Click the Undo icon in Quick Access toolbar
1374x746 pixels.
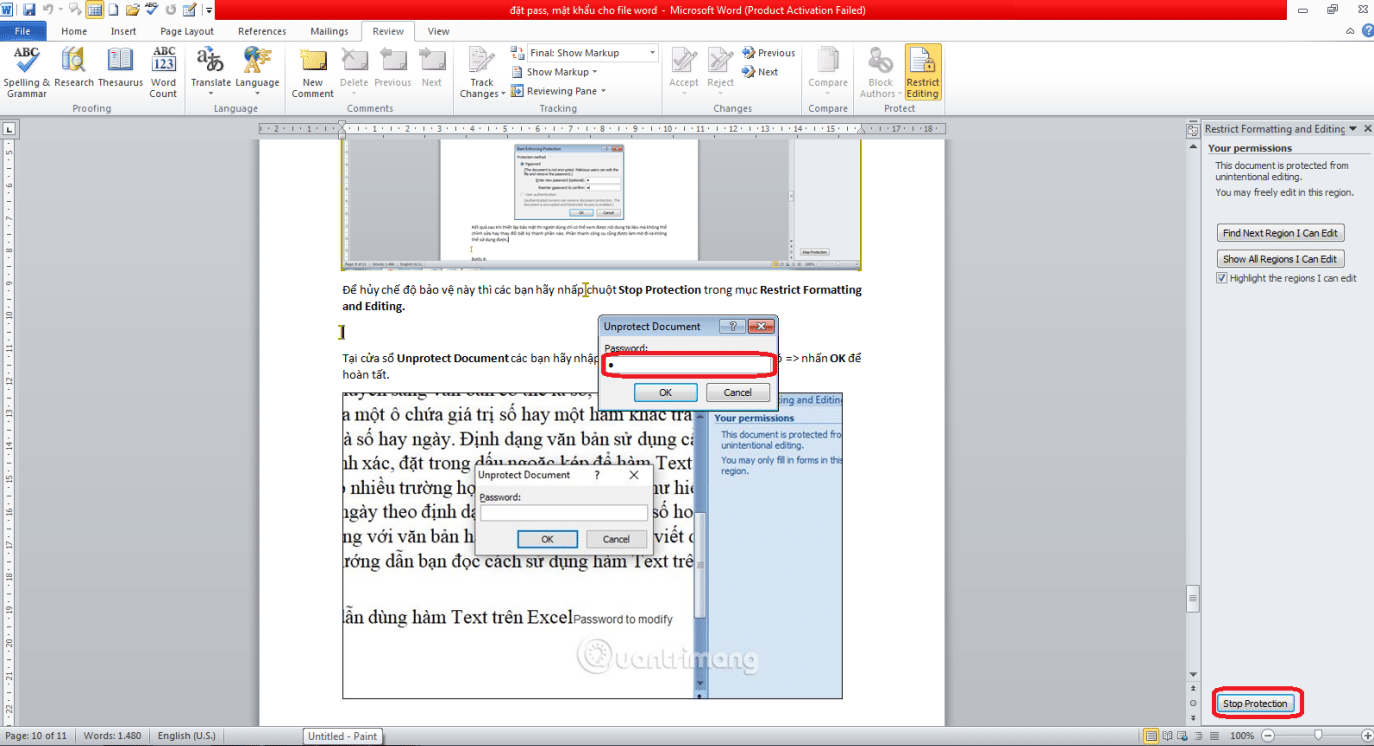click(46, 10)
